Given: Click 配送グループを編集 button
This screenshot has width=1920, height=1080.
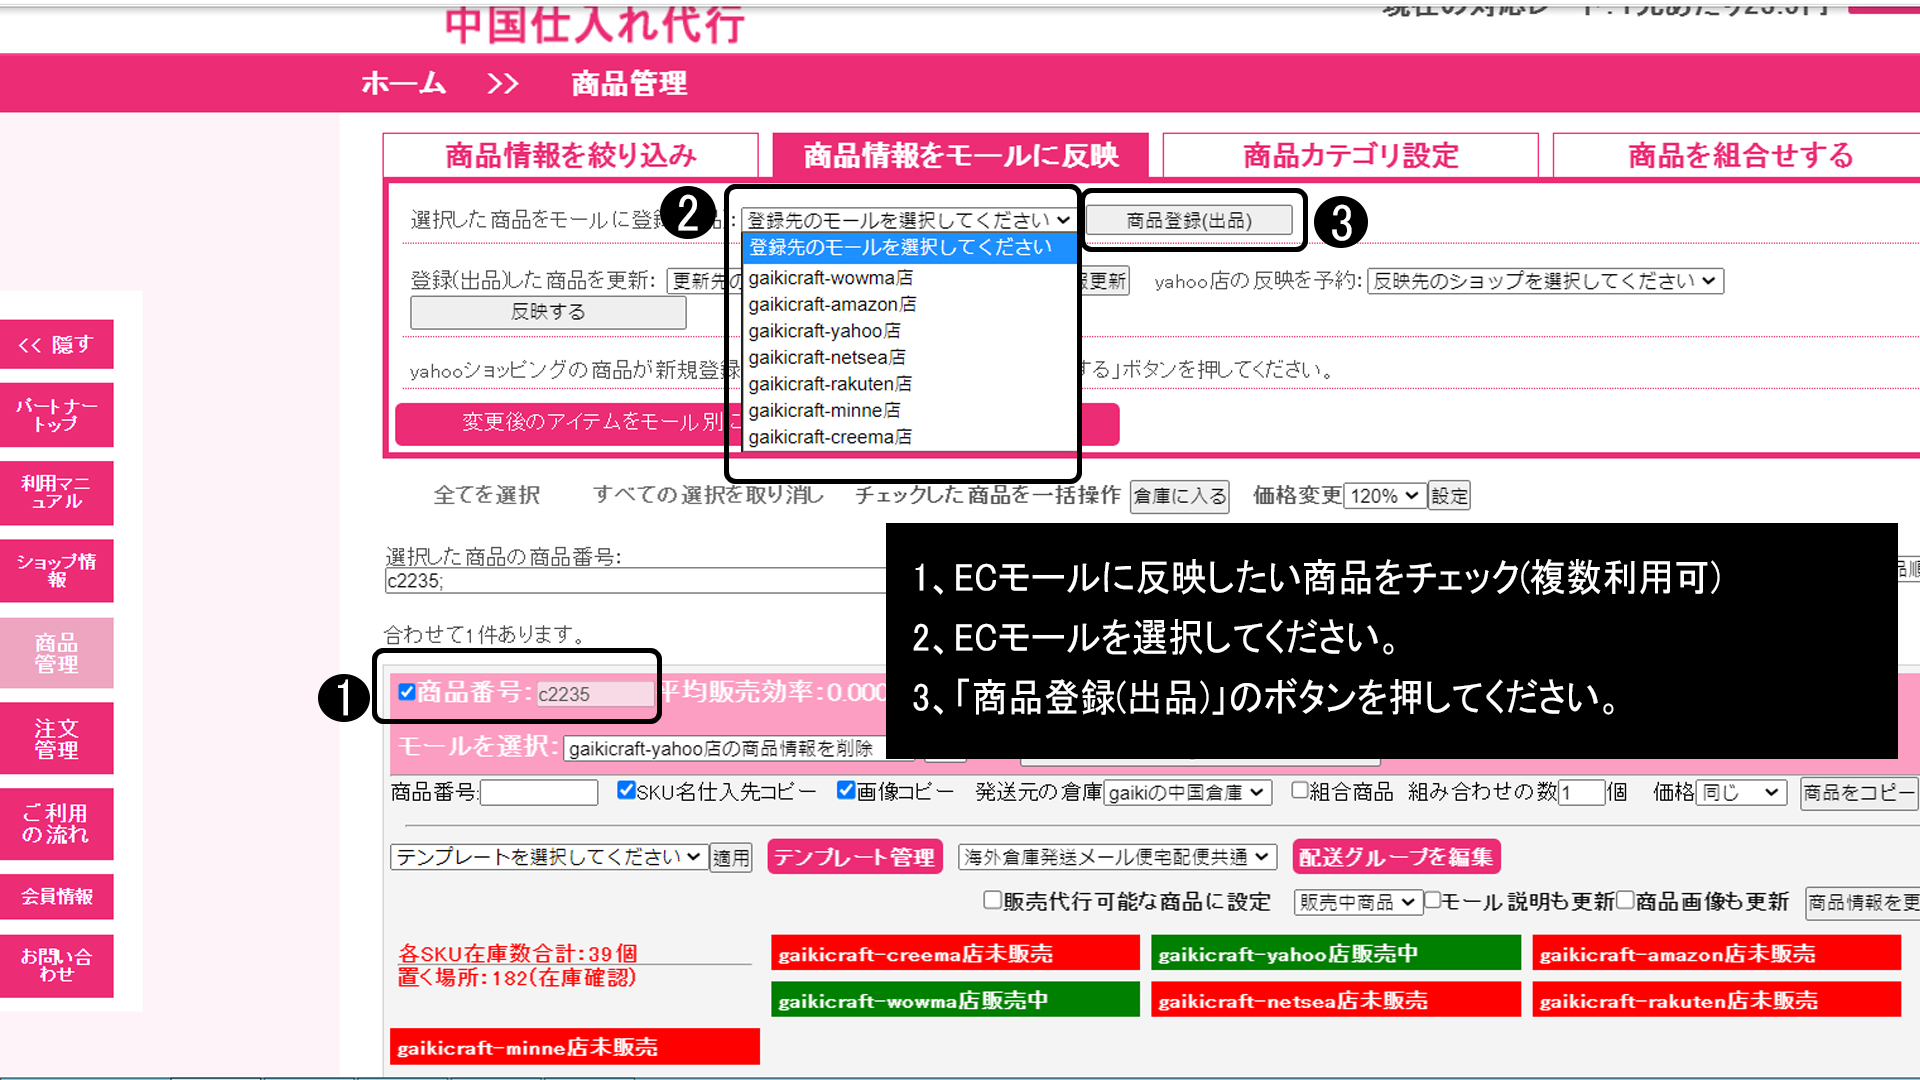Looking at the screenshot, I should click(x=1396, y=857).
